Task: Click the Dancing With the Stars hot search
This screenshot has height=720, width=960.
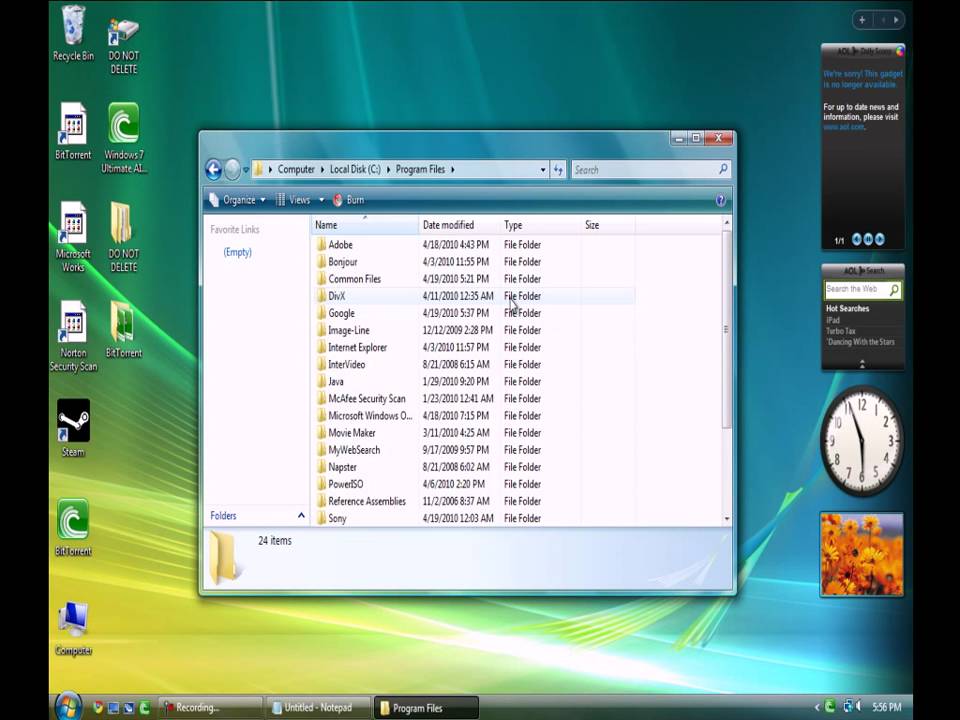Action: [860, 342]
